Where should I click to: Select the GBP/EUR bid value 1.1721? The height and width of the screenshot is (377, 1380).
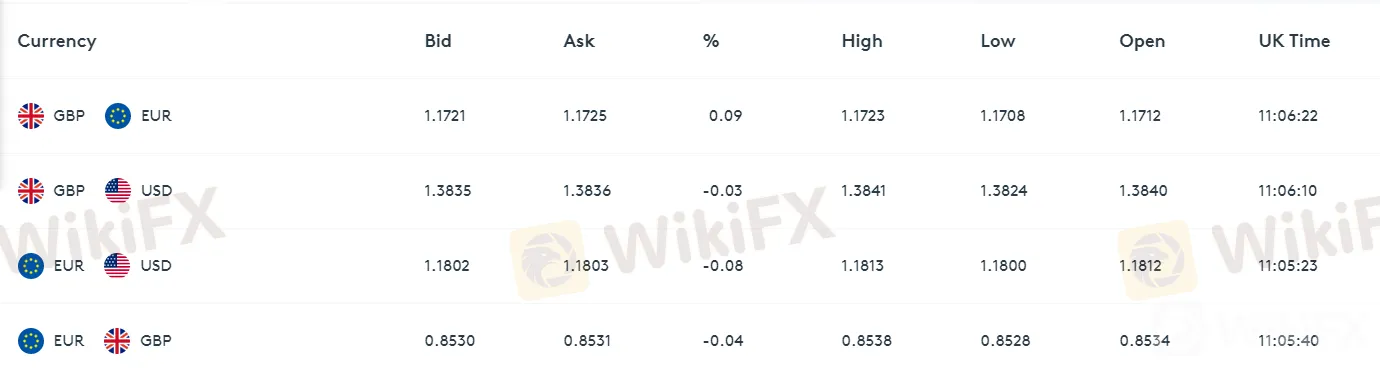coord(445,116)
